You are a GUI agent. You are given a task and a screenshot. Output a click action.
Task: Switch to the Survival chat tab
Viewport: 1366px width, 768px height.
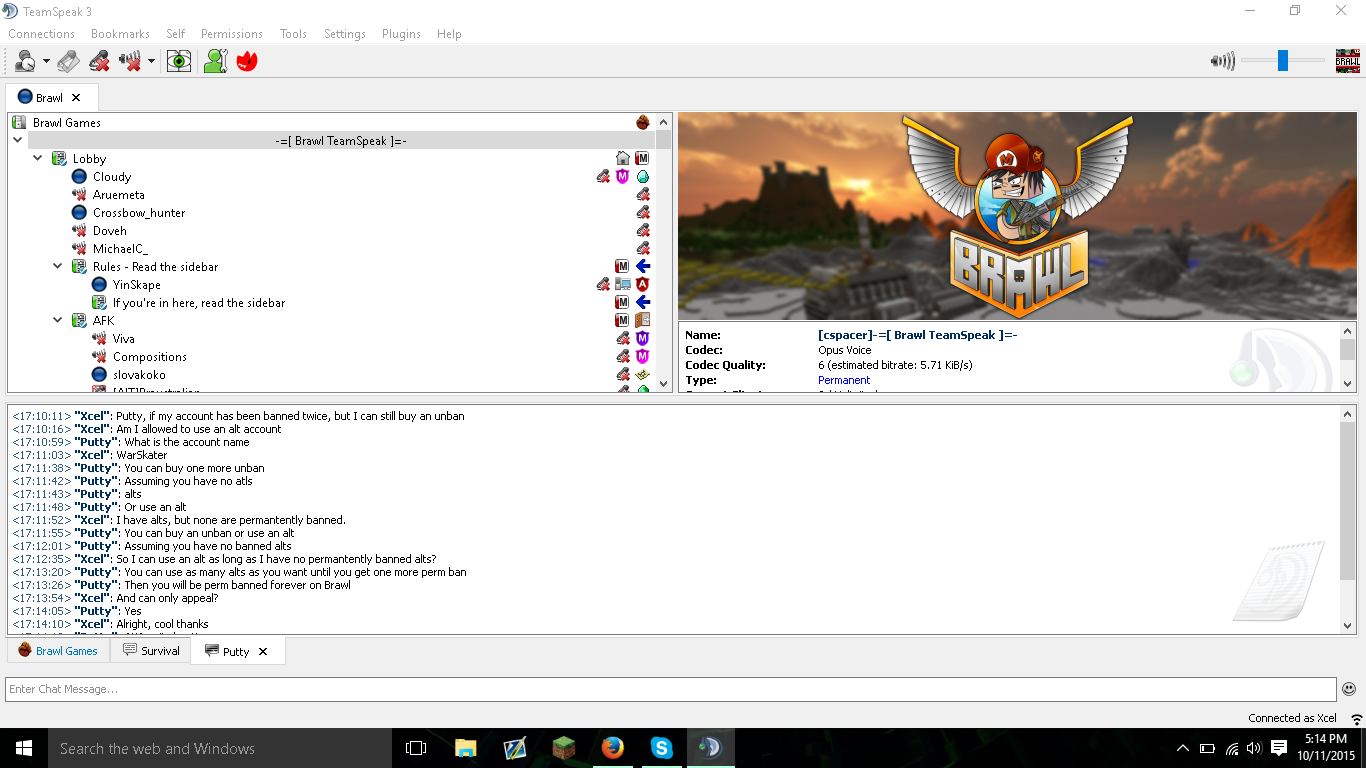(151, 651)
